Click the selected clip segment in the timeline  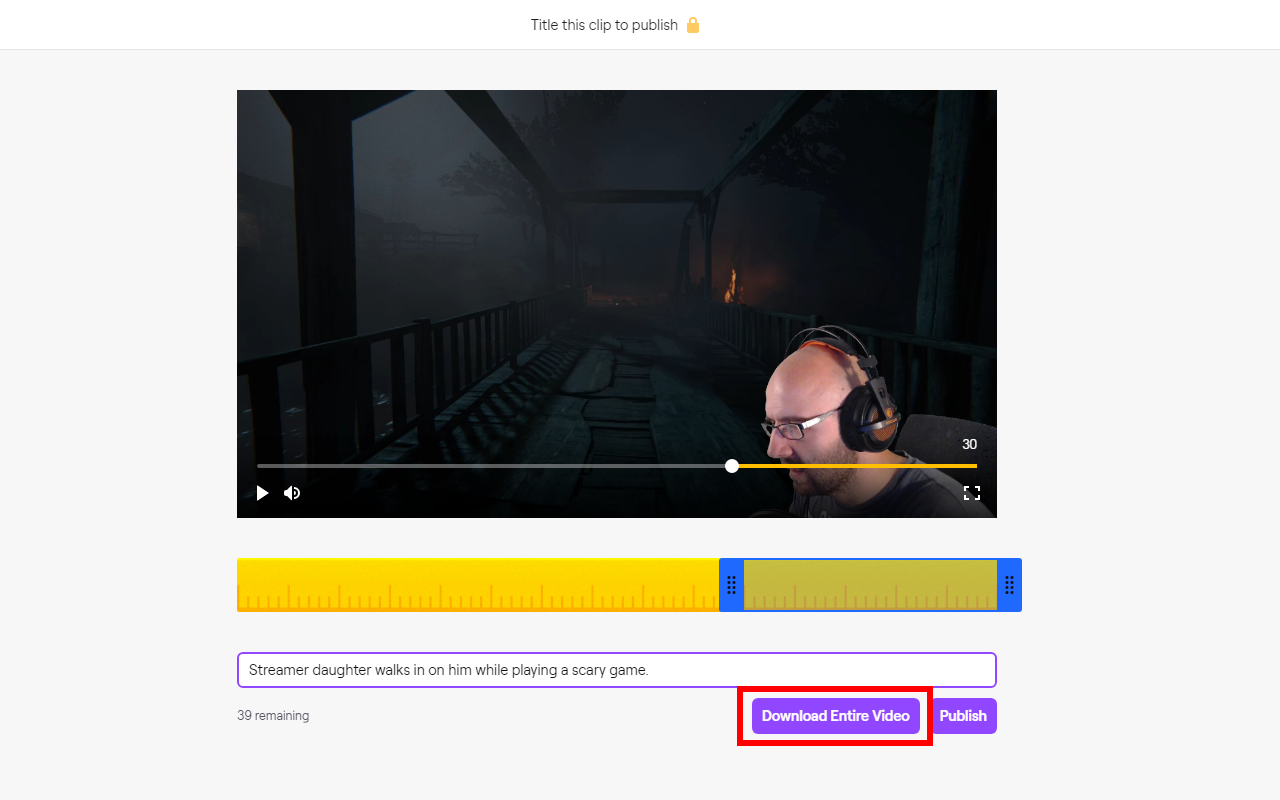click(x=870, y=585)
